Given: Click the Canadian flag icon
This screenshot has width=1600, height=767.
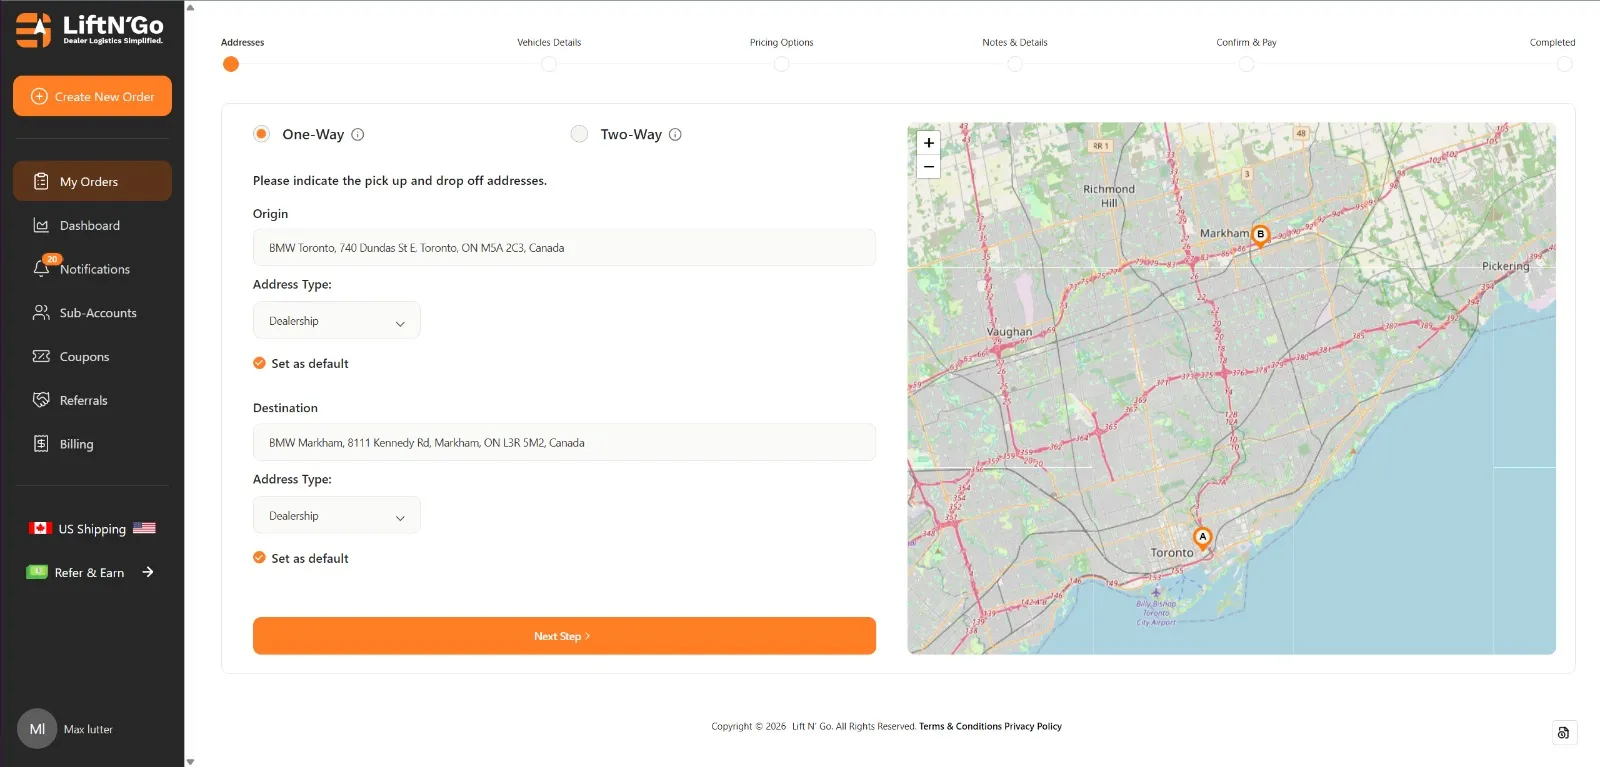Looking at the screenshot, I should (x=40, y=528).
